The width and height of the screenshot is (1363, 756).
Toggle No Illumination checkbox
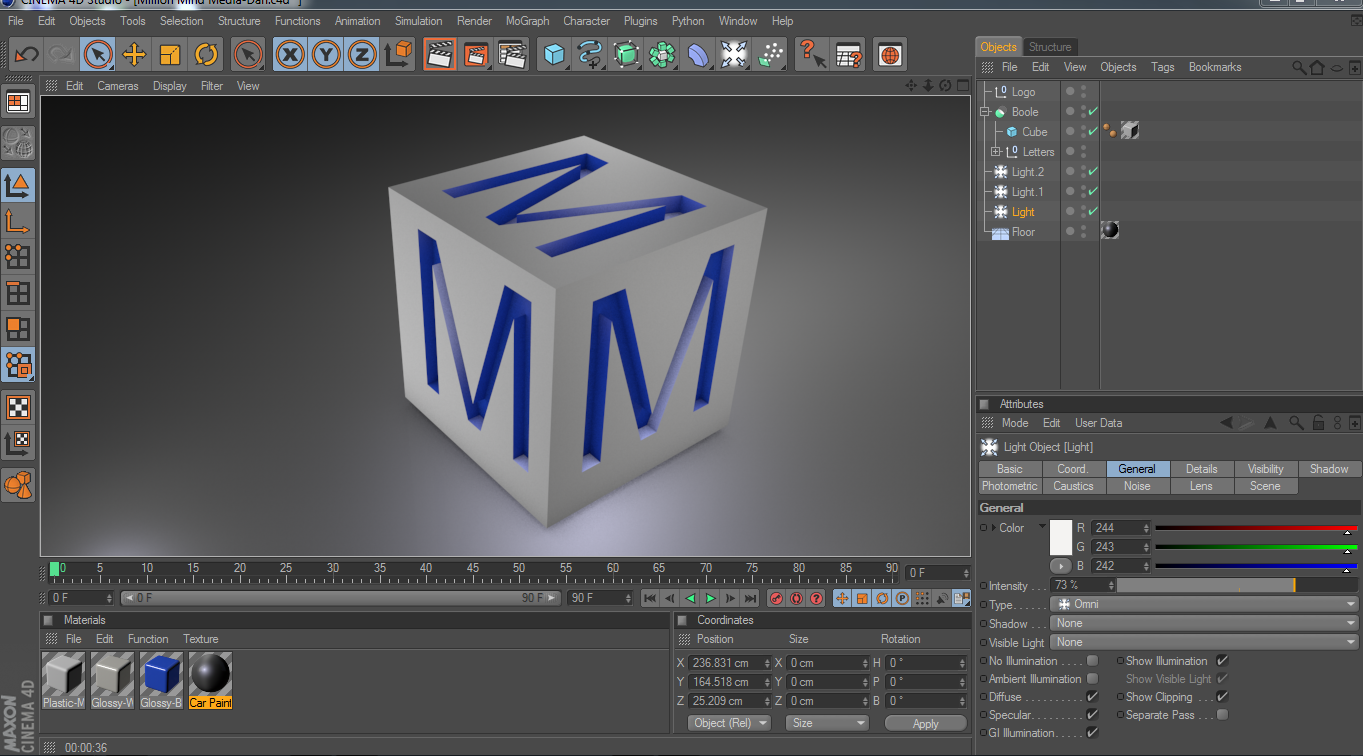coord(1092,661)
